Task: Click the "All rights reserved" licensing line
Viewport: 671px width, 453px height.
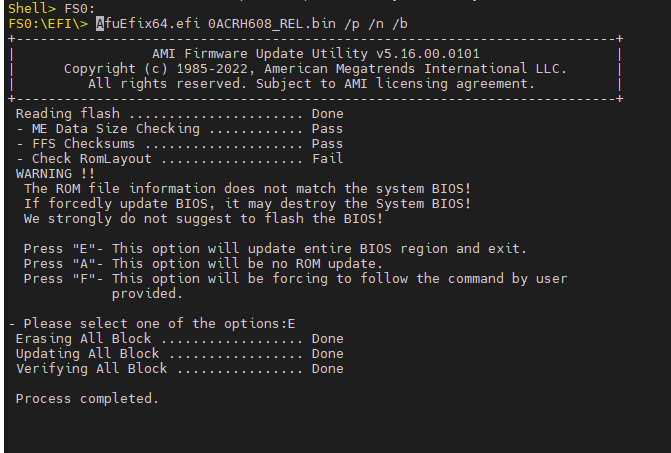Action: (311, 83)
